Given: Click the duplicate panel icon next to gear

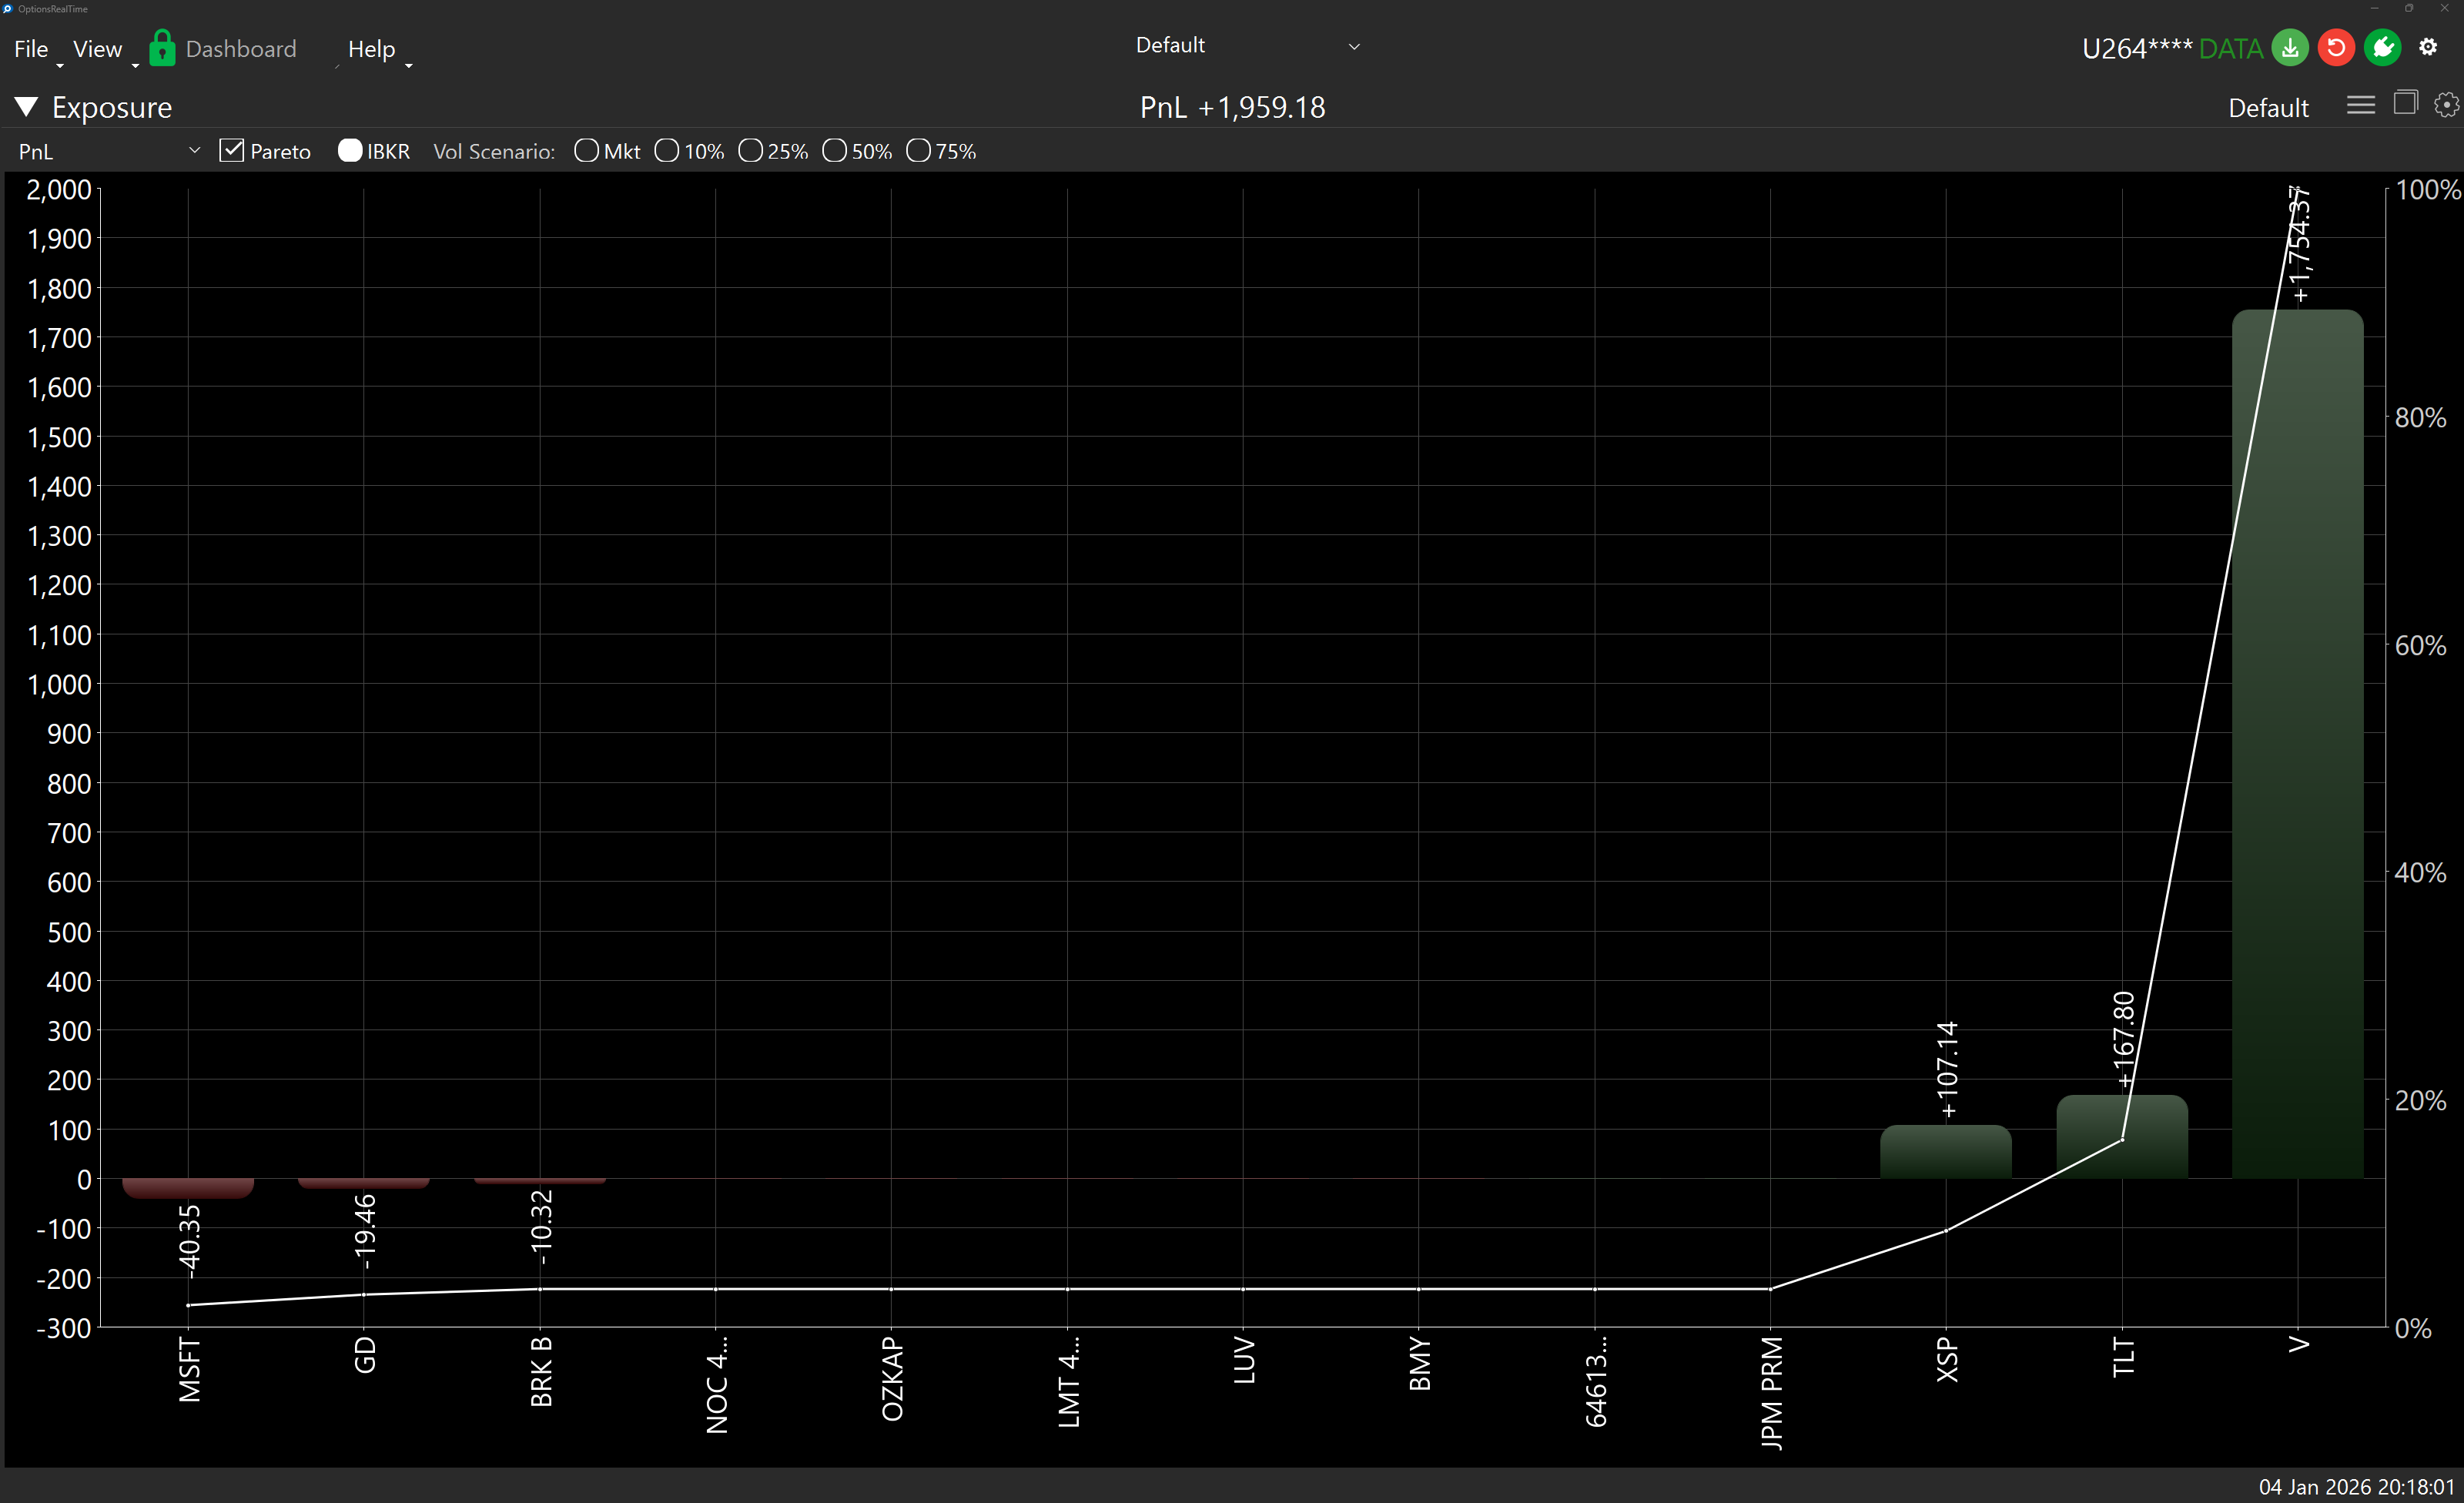Looking at the screenshot, I should coord(2406,104).
